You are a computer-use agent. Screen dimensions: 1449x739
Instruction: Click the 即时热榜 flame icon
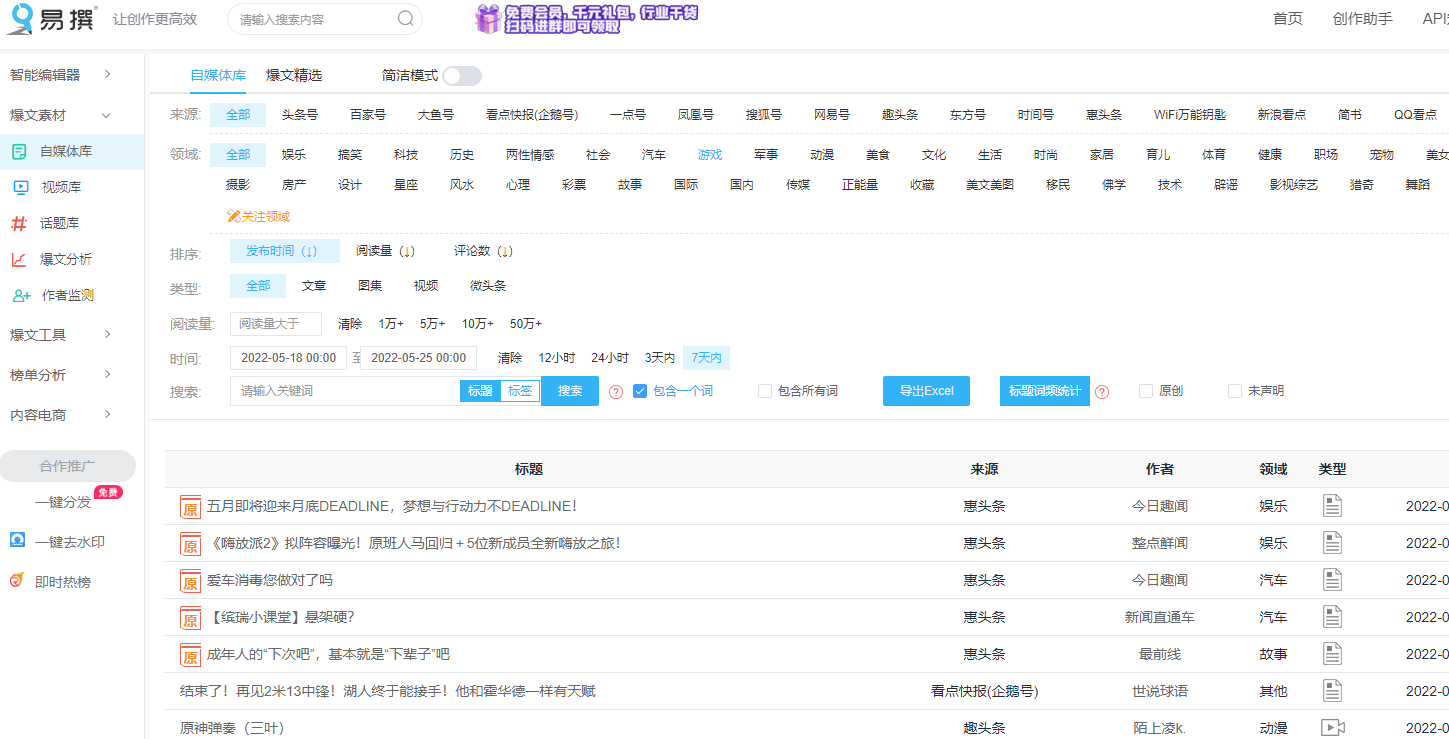[17, 581]
